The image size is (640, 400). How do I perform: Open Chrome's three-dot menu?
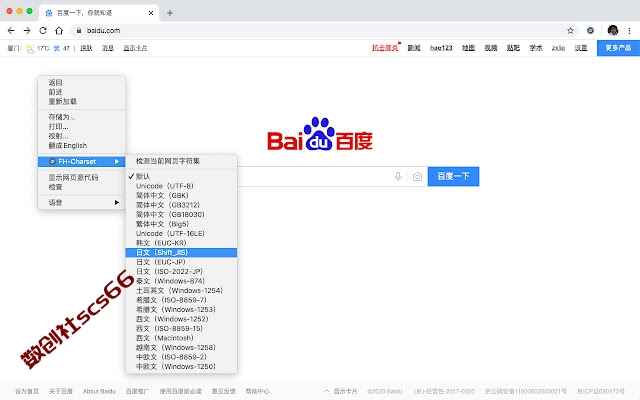point(629,30)
